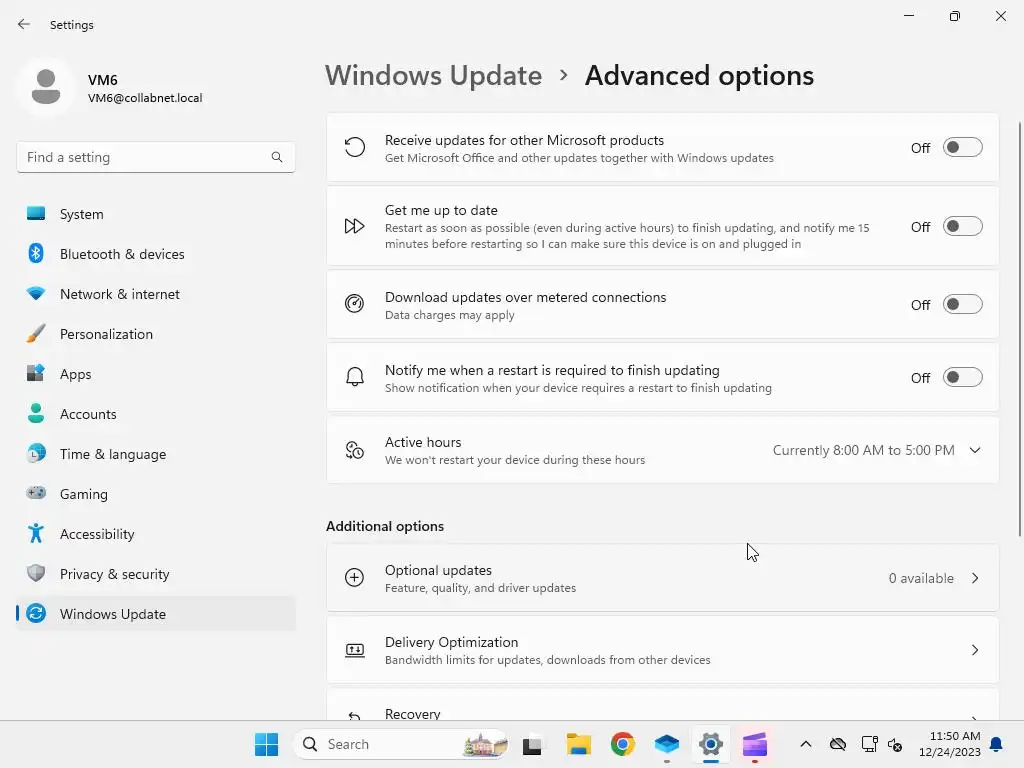Click the Privacy & security shield icon
This screenshot has width=1024, height=768.
(x=36, y=573)
